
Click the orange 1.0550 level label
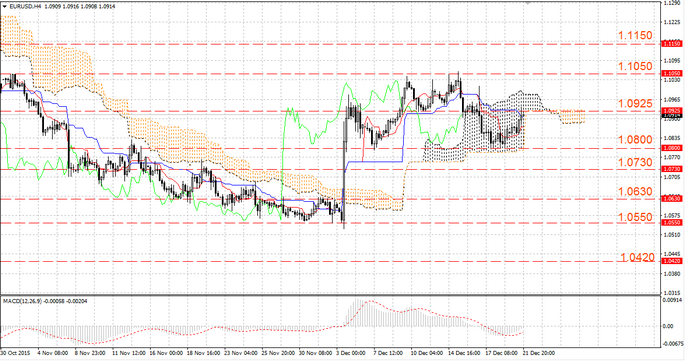point(635,217)
